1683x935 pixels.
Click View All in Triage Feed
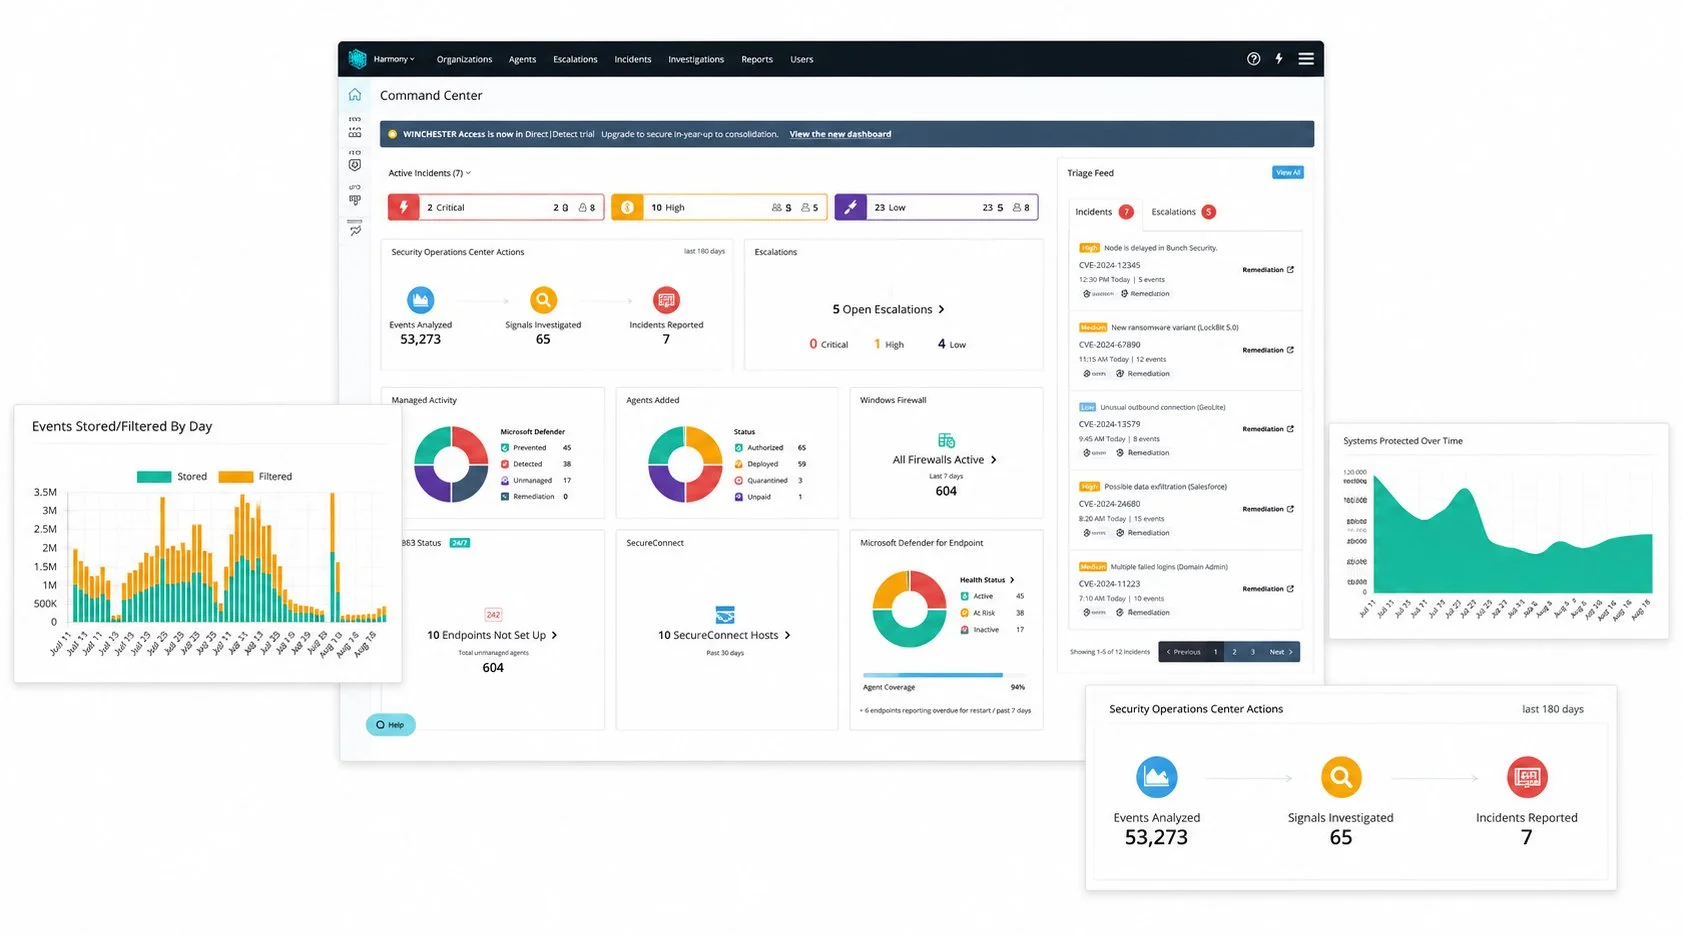pos(1288,173)
